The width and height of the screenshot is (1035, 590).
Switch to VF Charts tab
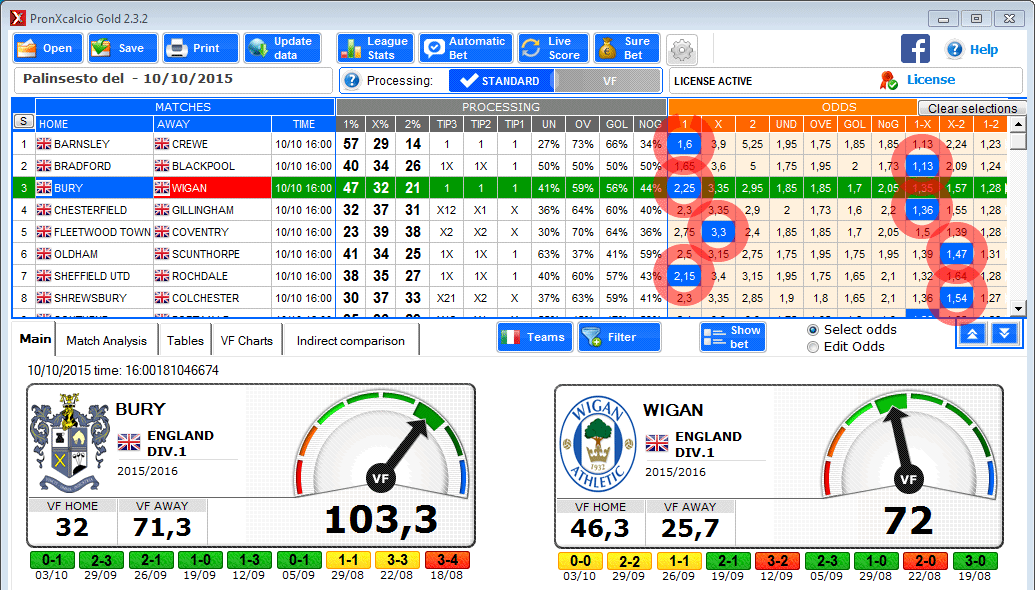click(x=246, y=341)
